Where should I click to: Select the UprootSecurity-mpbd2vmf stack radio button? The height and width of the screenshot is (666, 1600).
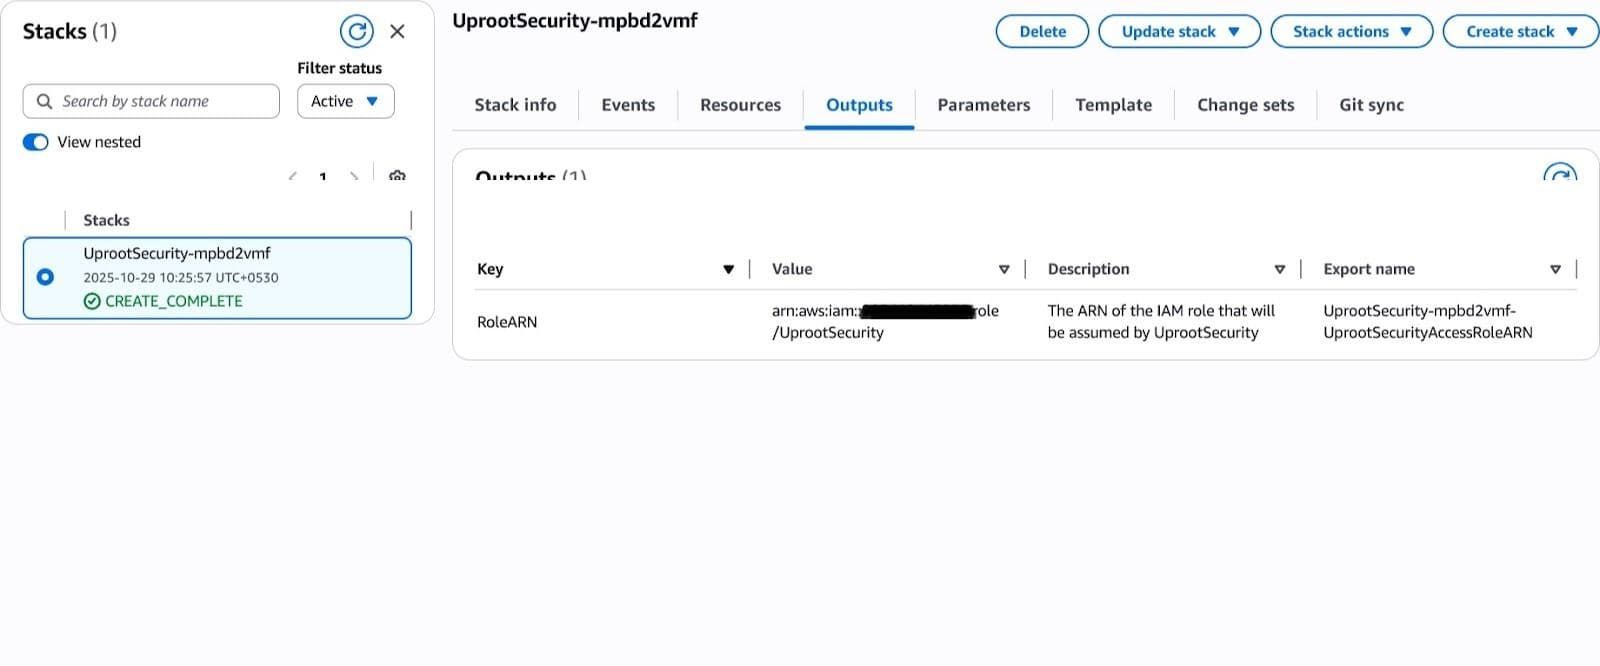pyautogui.click(x=45, y=277)
